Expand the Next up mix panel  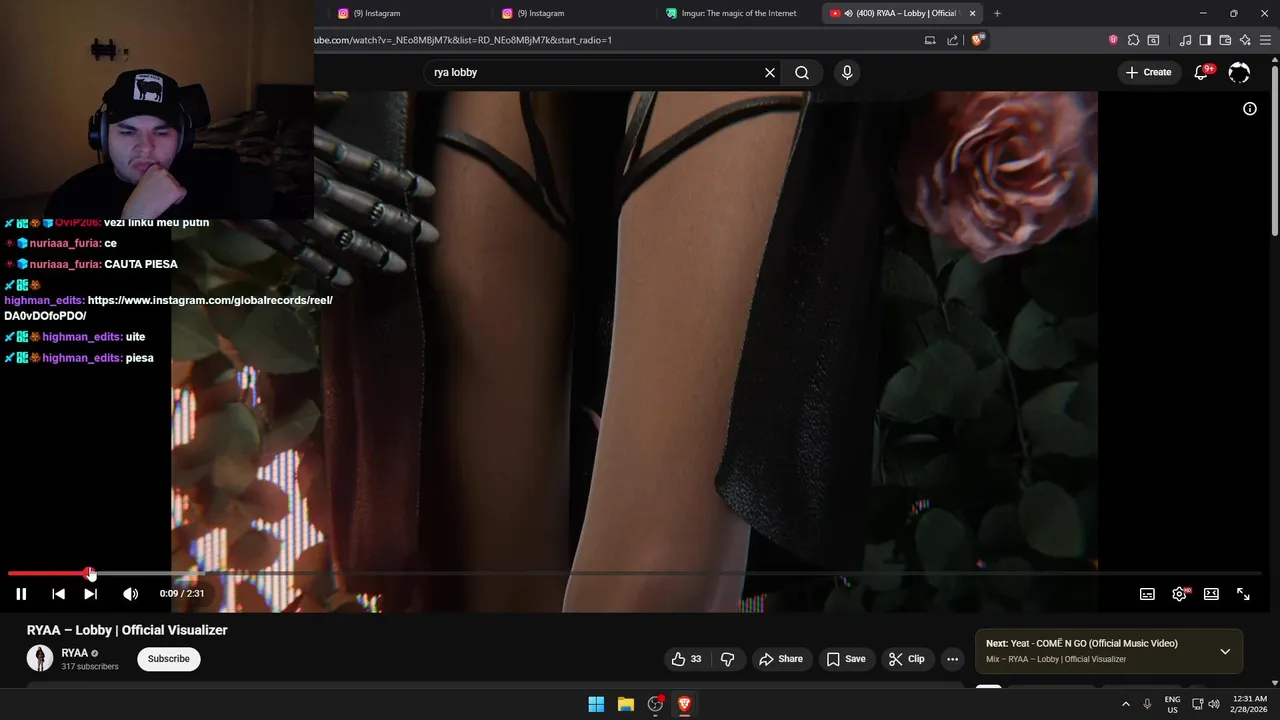point(1225,652)
